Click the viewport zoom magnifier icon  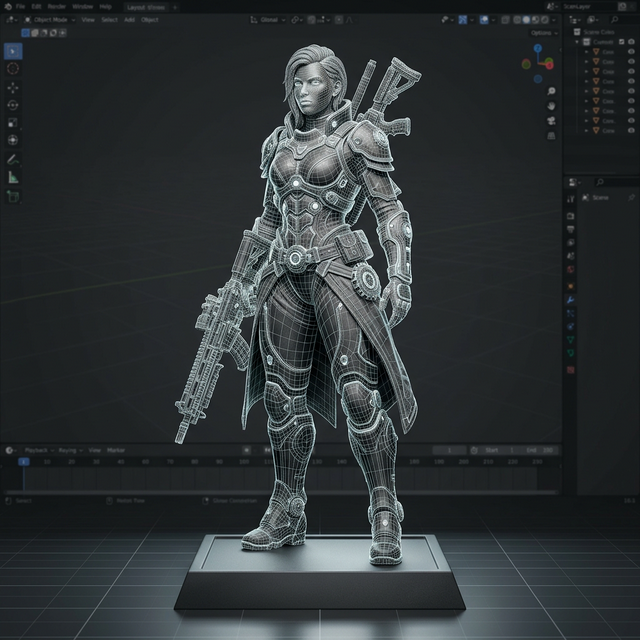tap(551, 91)
